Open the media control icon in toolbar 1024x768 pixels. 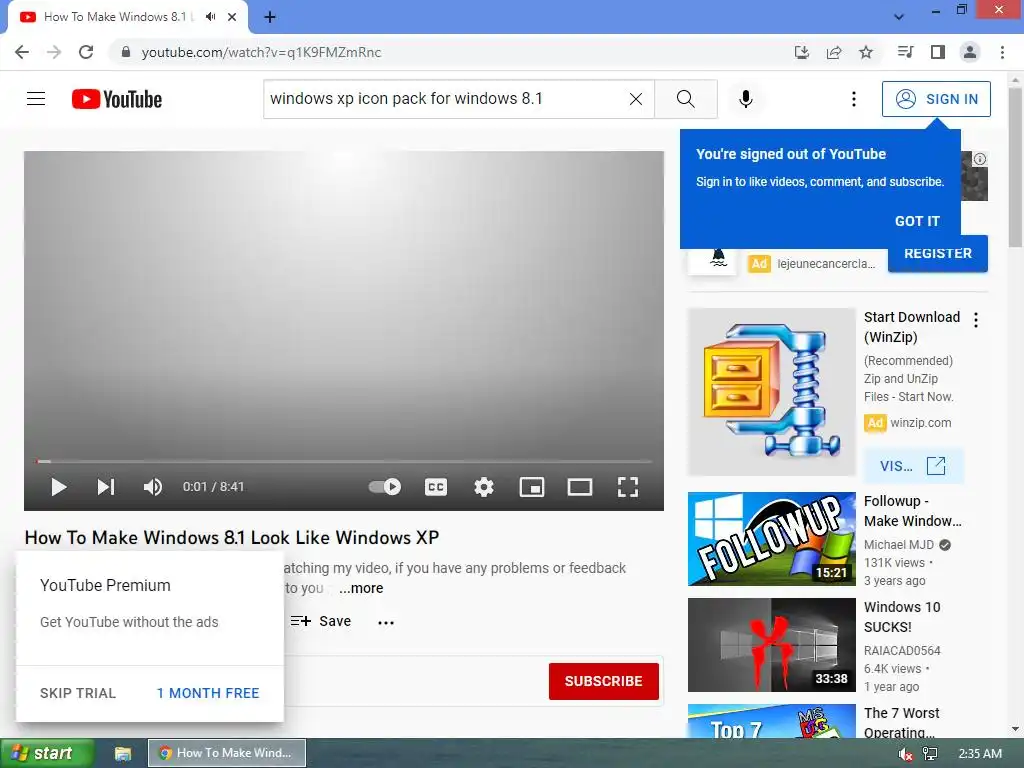click(905, 52)
